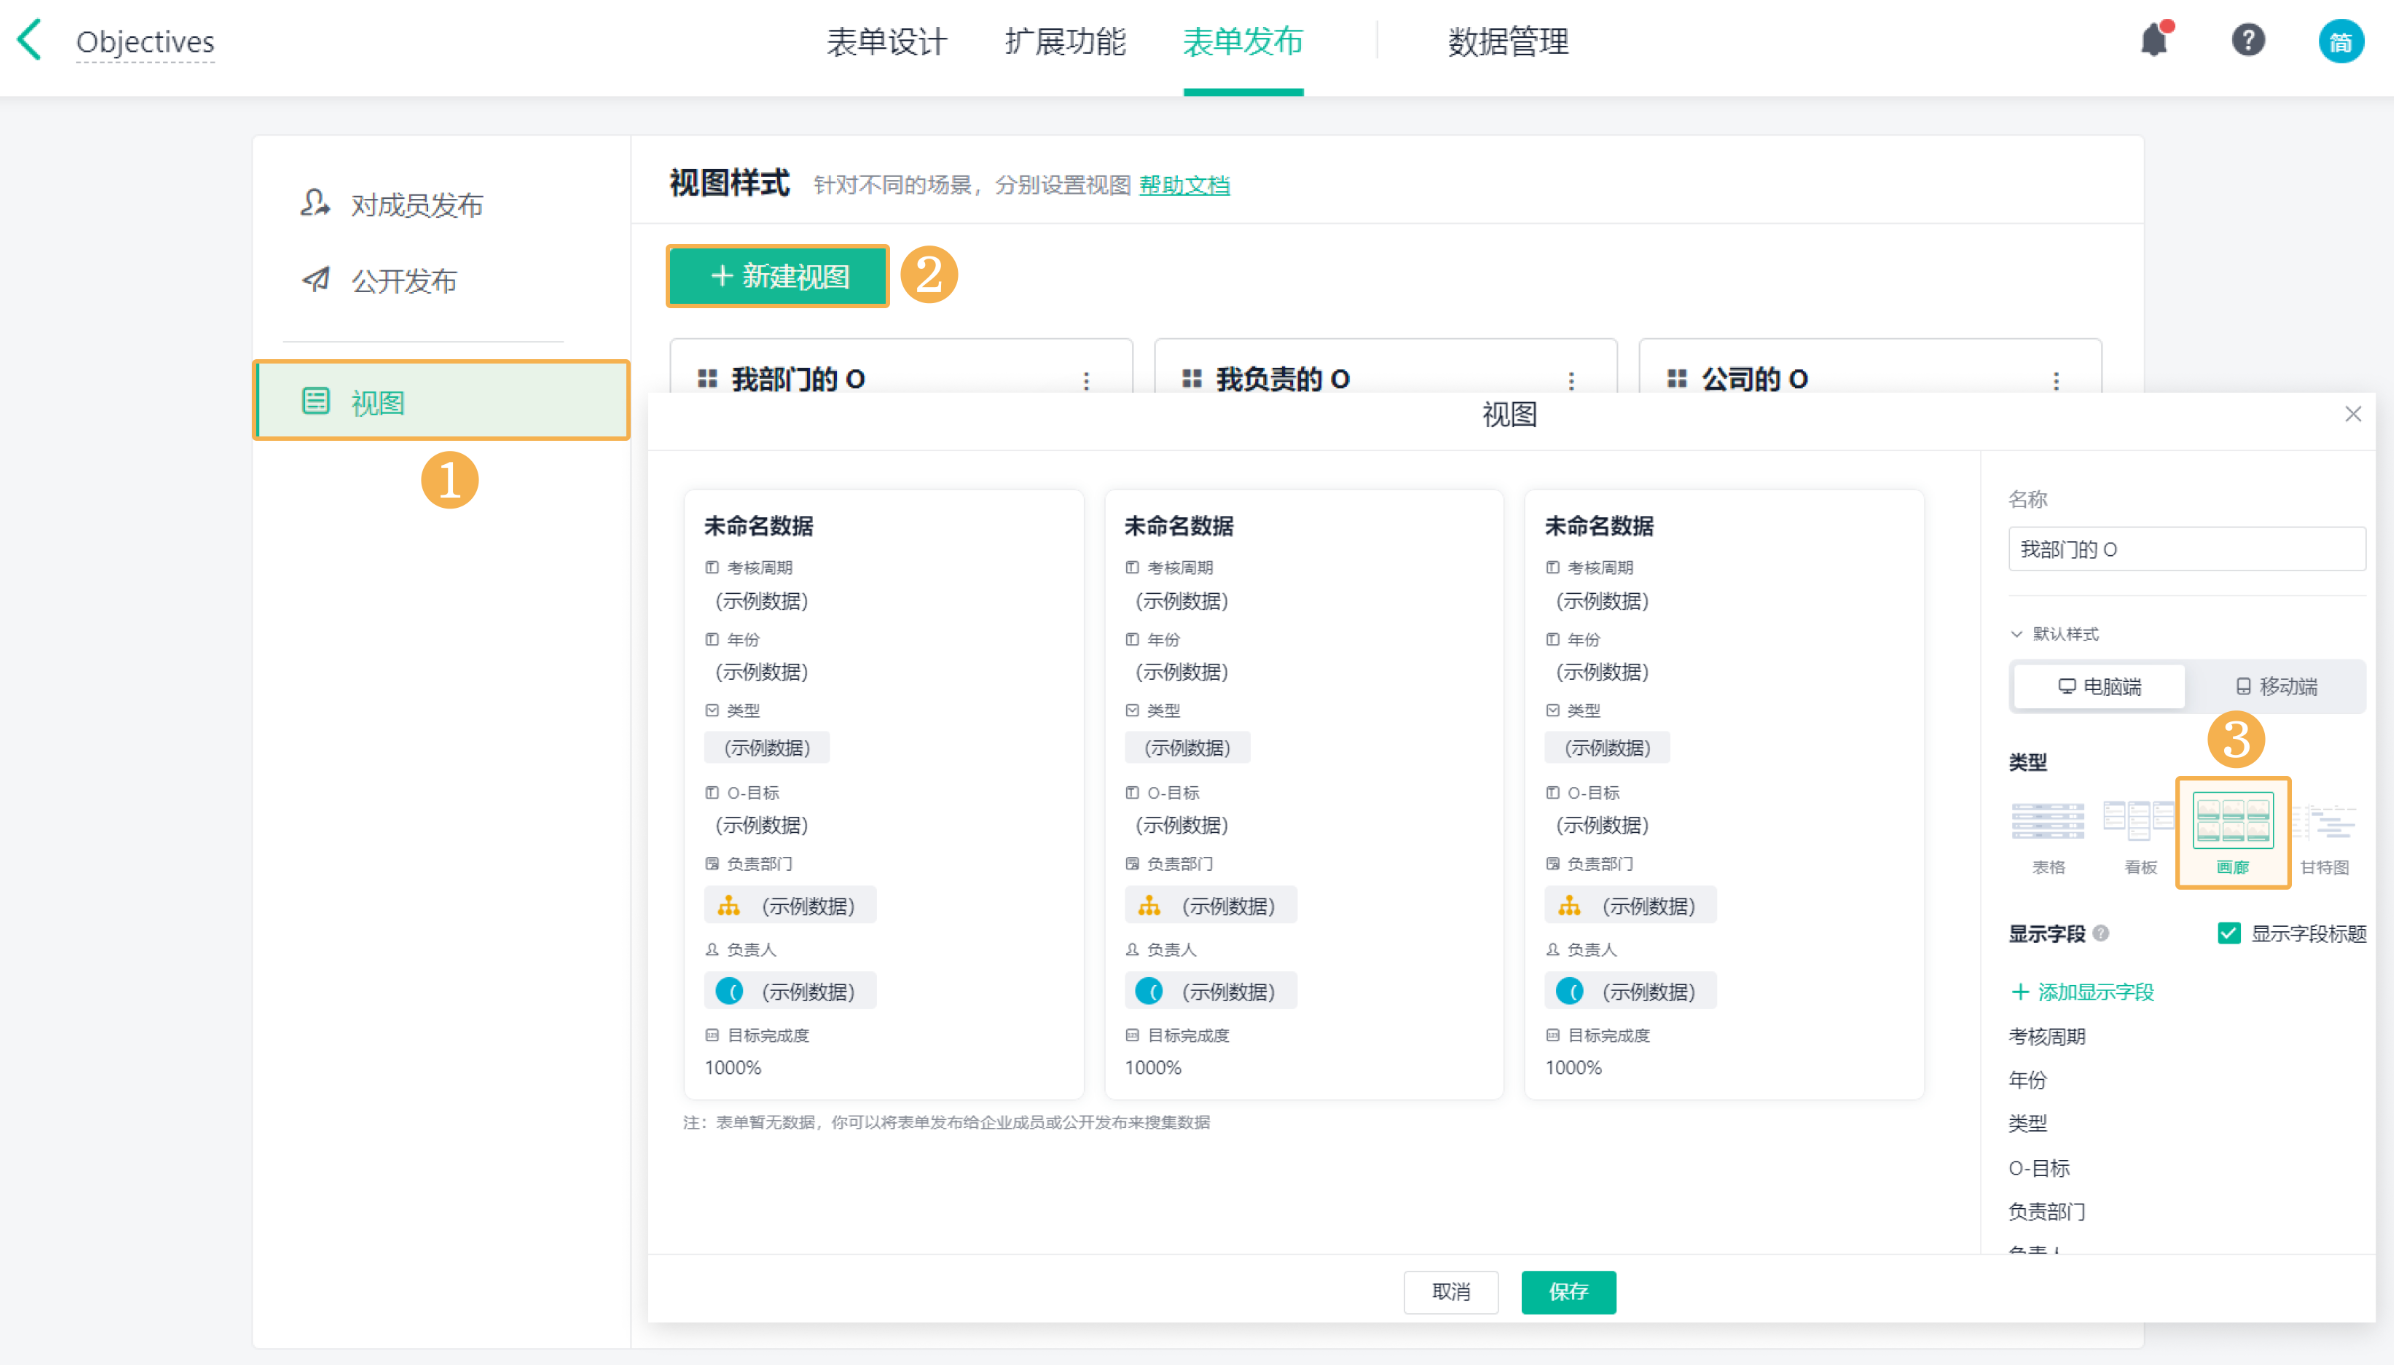This screenshot has width=2394, height=1365.
Task: Click the help icon next to 显示字段
Action: coord(2101,933)
